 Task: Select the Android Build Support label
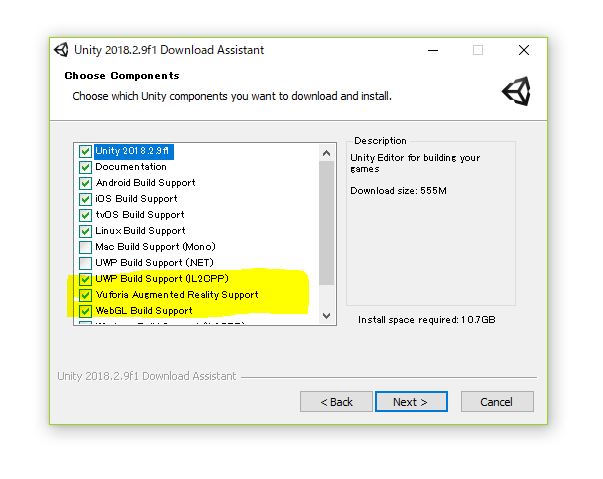pos(145,183)
